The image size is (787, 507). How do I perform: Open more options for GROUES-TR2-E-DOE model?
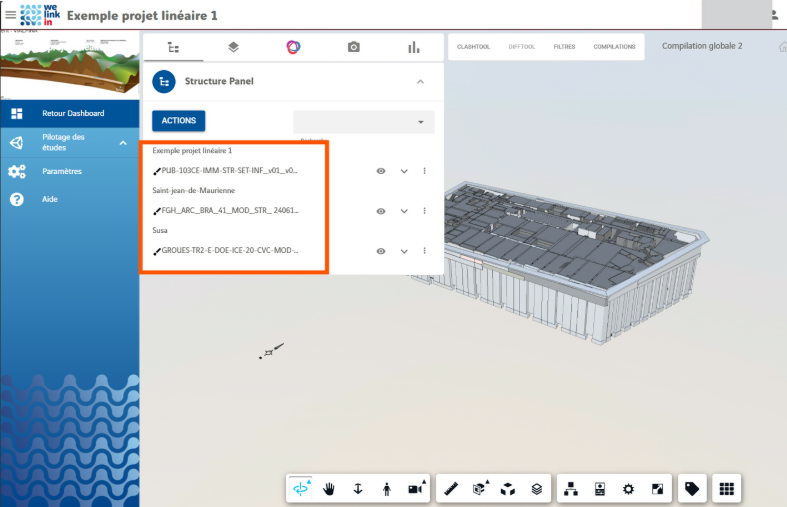point(425,251)
